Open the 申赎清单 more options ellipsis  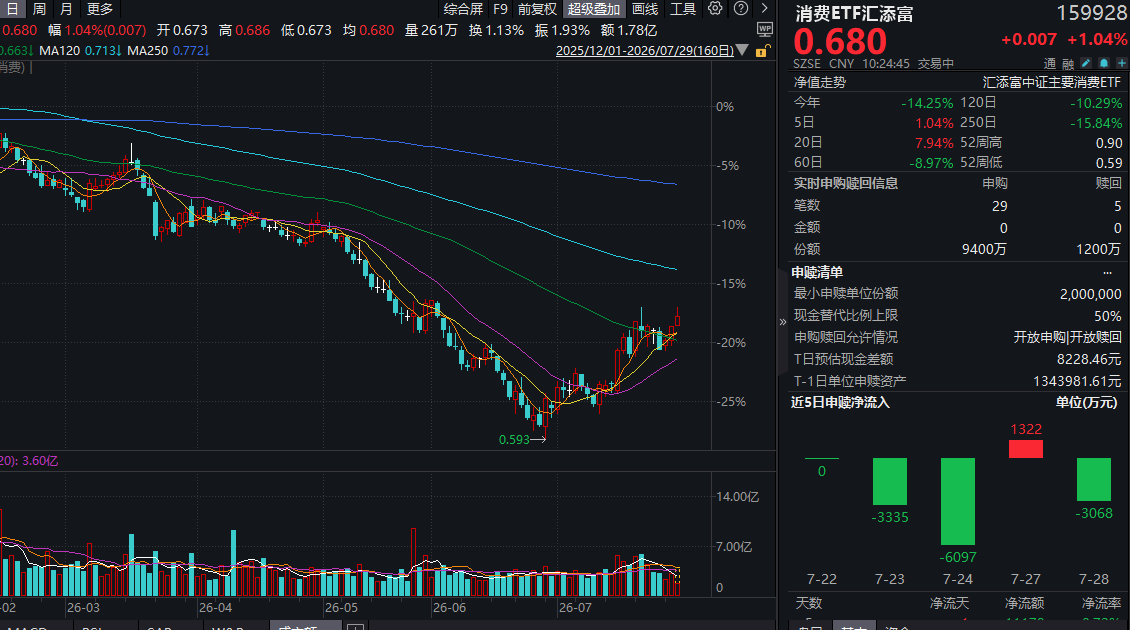coord(1108,272)
